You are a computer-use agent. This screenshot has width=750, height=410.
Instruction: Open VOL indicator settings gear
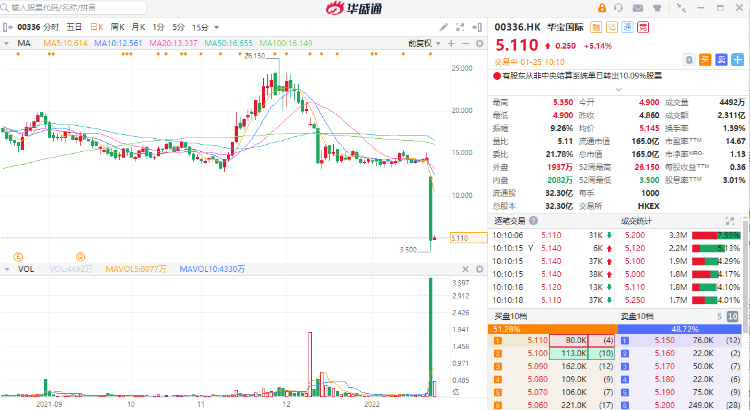479,269
